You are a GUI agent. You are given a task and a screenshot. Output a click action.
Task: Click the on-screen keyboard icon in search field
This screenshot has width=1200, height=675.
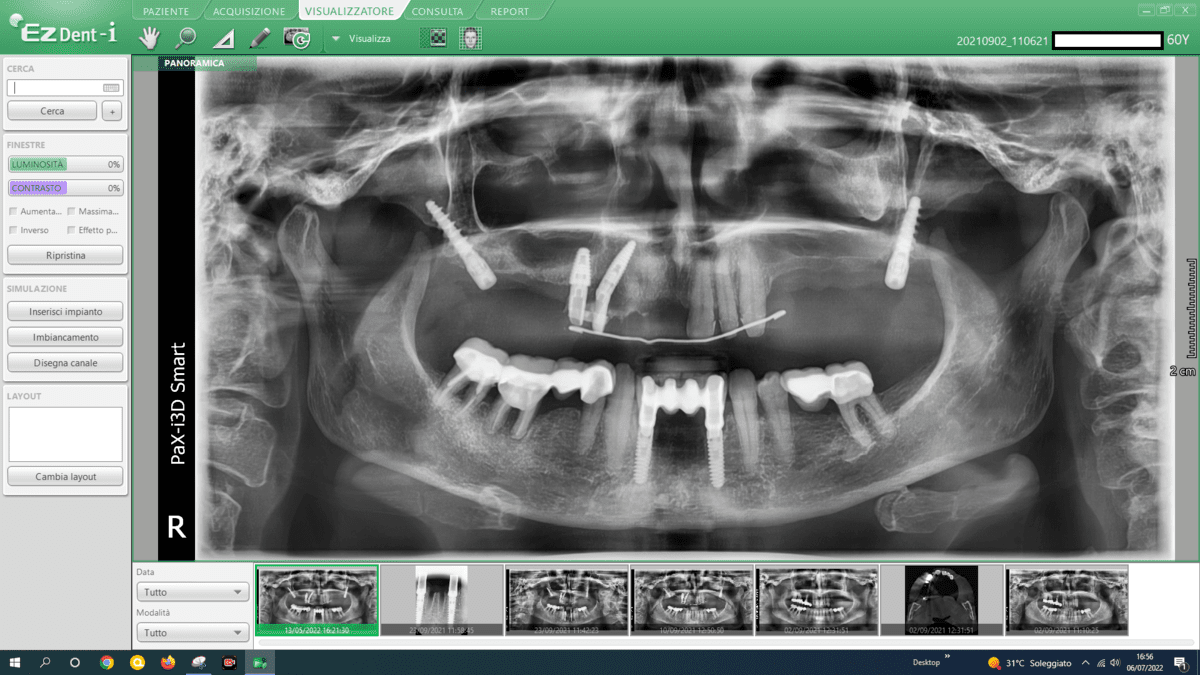click(111, 88)
